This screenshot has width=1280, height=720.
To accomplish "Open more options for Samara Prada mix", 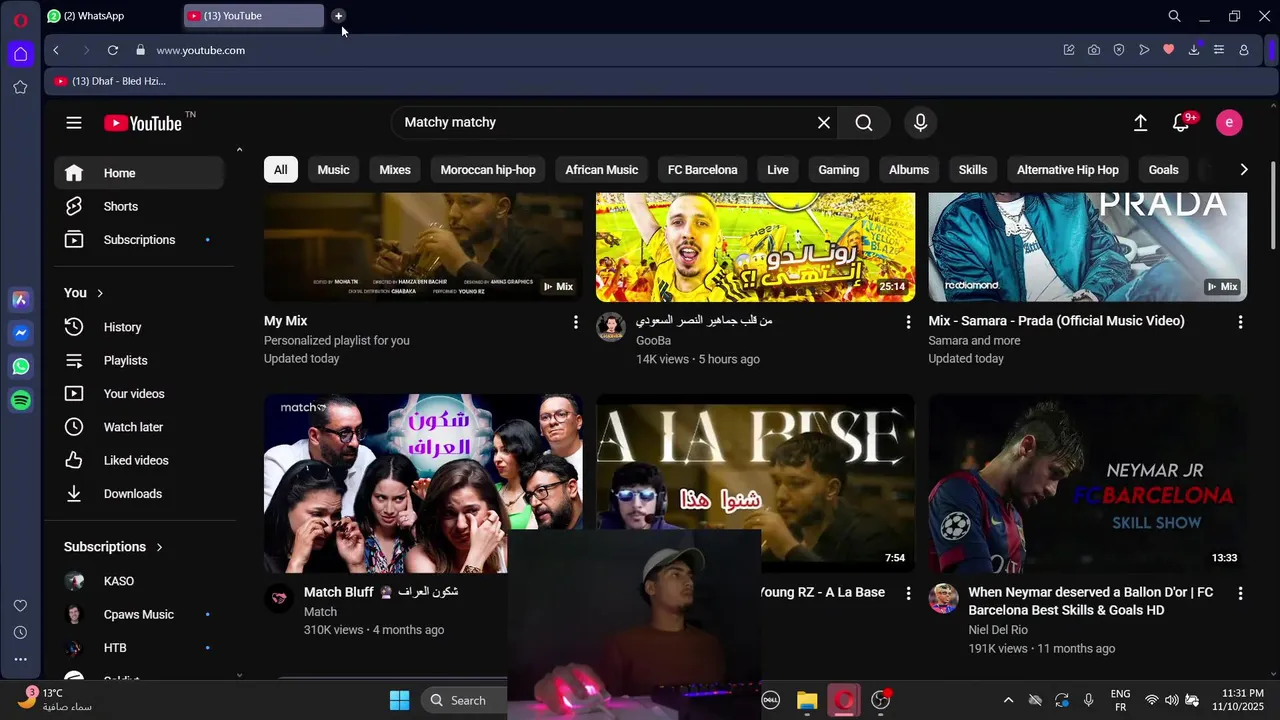I will tap(1240, 322).
